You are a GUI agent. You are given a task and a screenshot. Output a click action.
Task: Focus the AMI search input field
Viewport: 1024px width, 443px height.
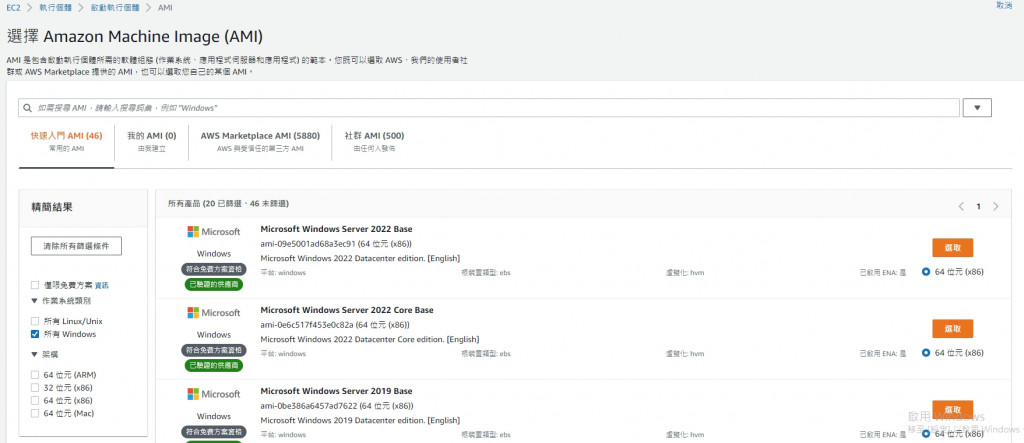(489, 108)
